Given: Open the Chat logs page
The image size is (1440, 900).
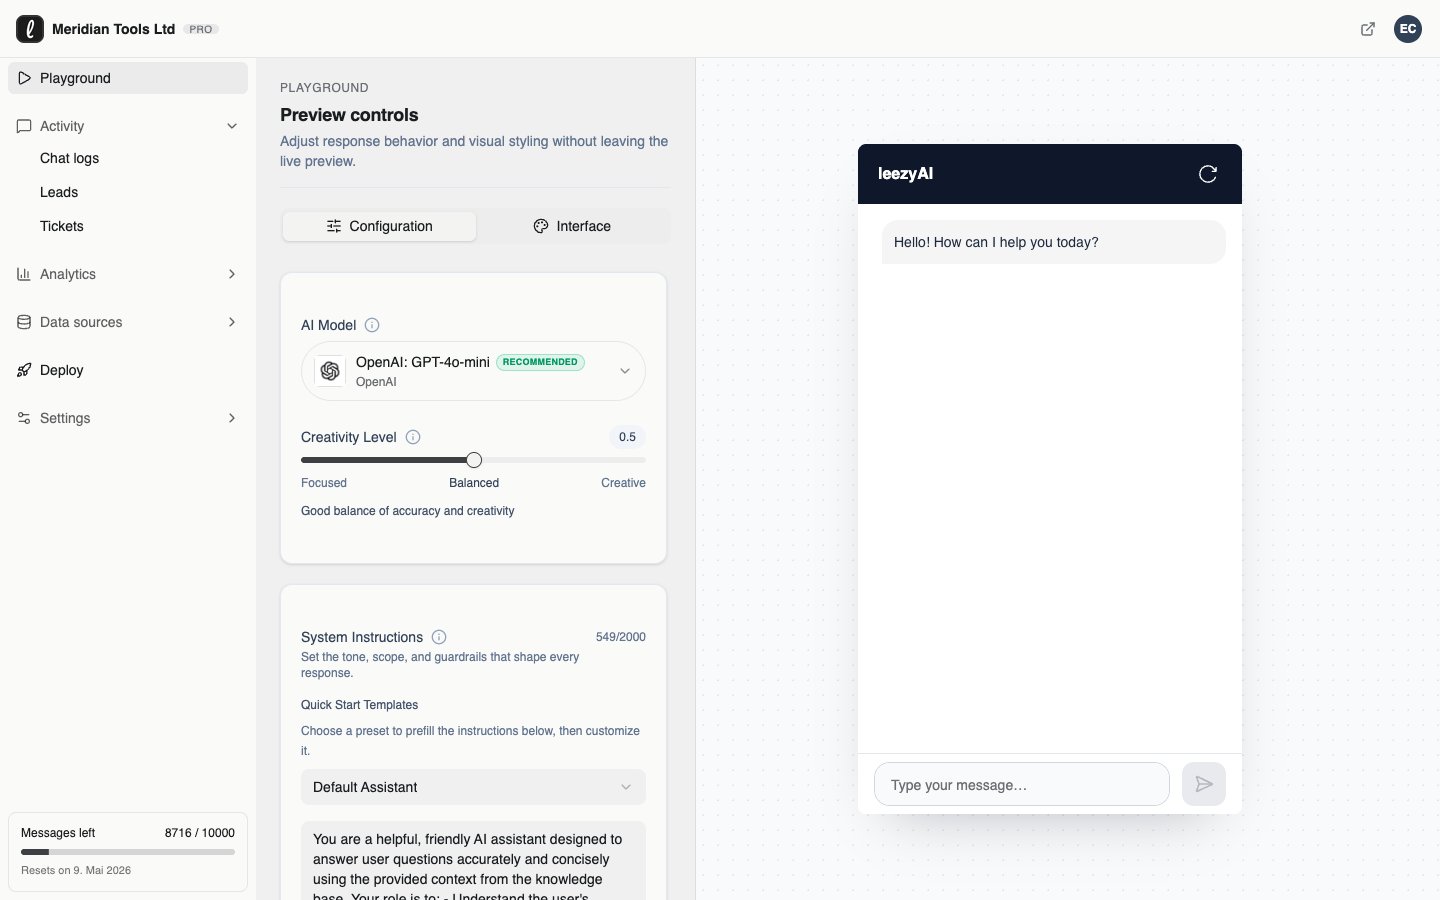Looking at the screenshot, I should click(69, 158).
